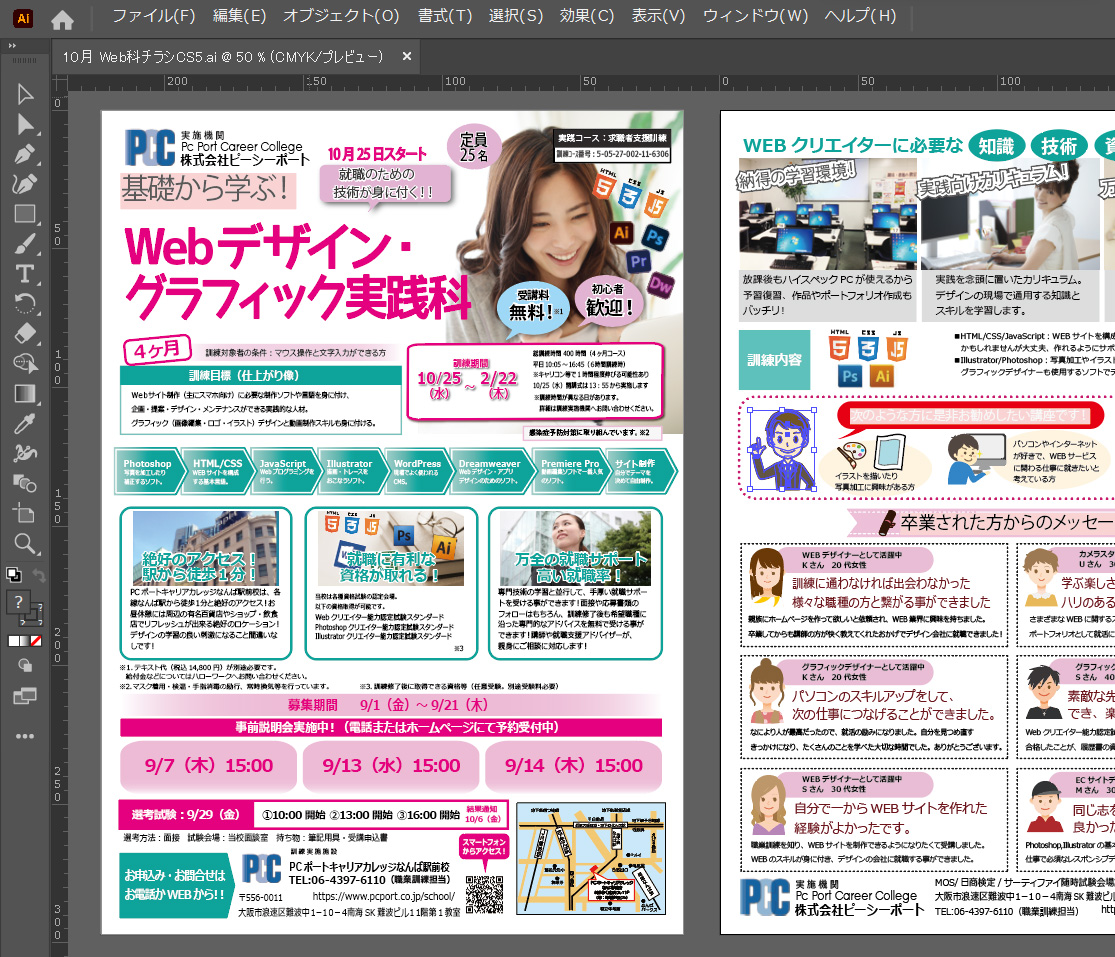Select the Webデザイン・ headline text
The image size is (1115, 957).
[x=268, y=247]
